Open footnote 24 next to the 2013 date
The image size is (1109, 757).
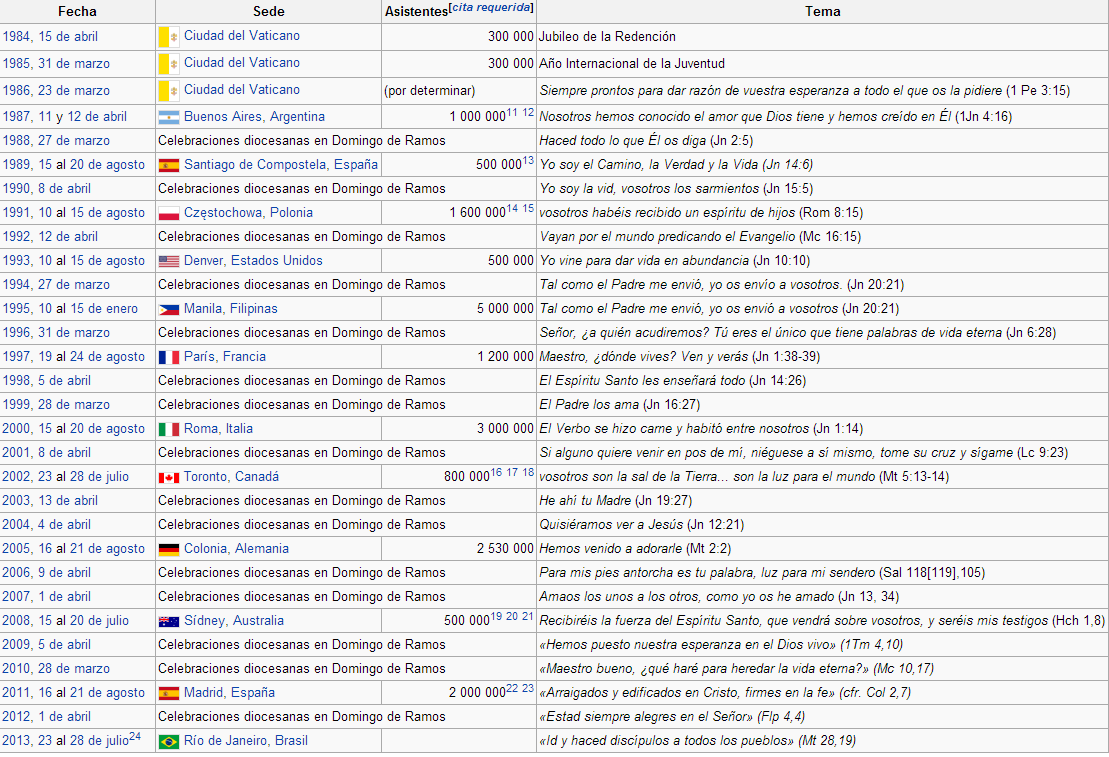tap(134, 736)
